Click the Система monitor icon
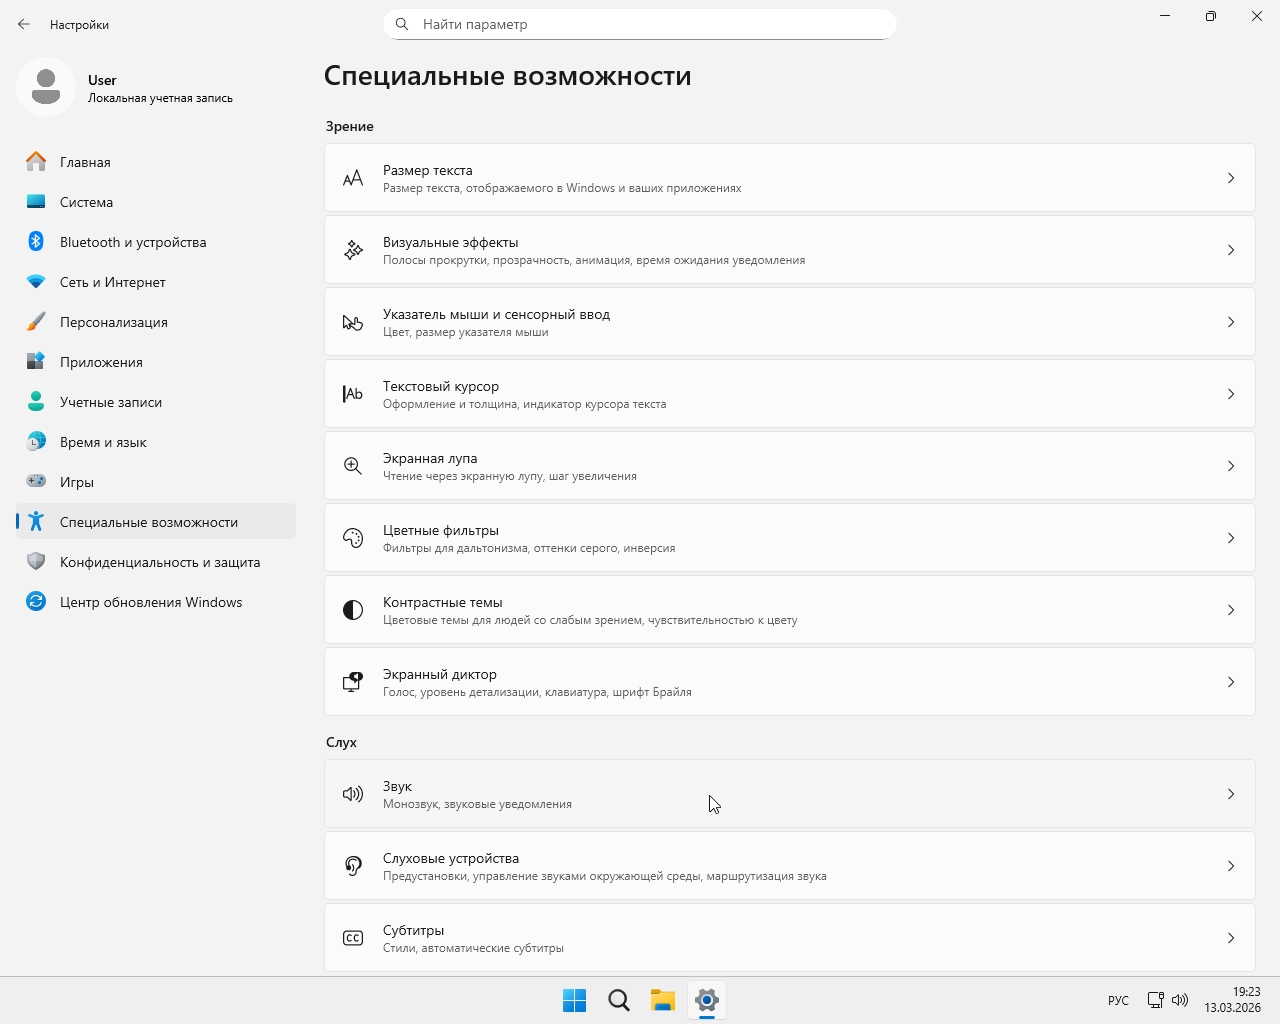 point(36,202)
